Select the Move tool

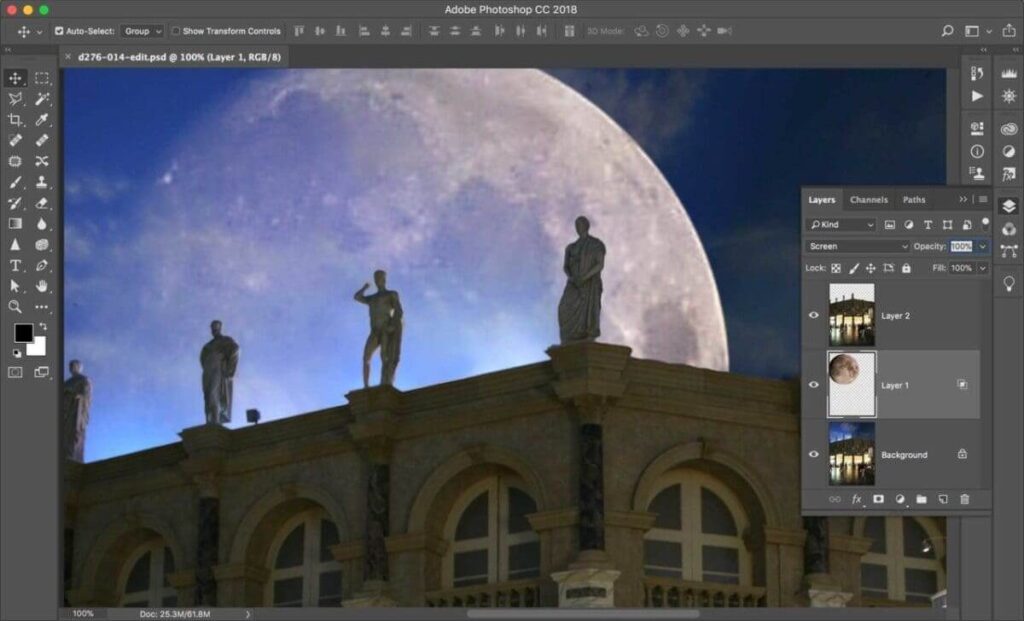(14, 76)
